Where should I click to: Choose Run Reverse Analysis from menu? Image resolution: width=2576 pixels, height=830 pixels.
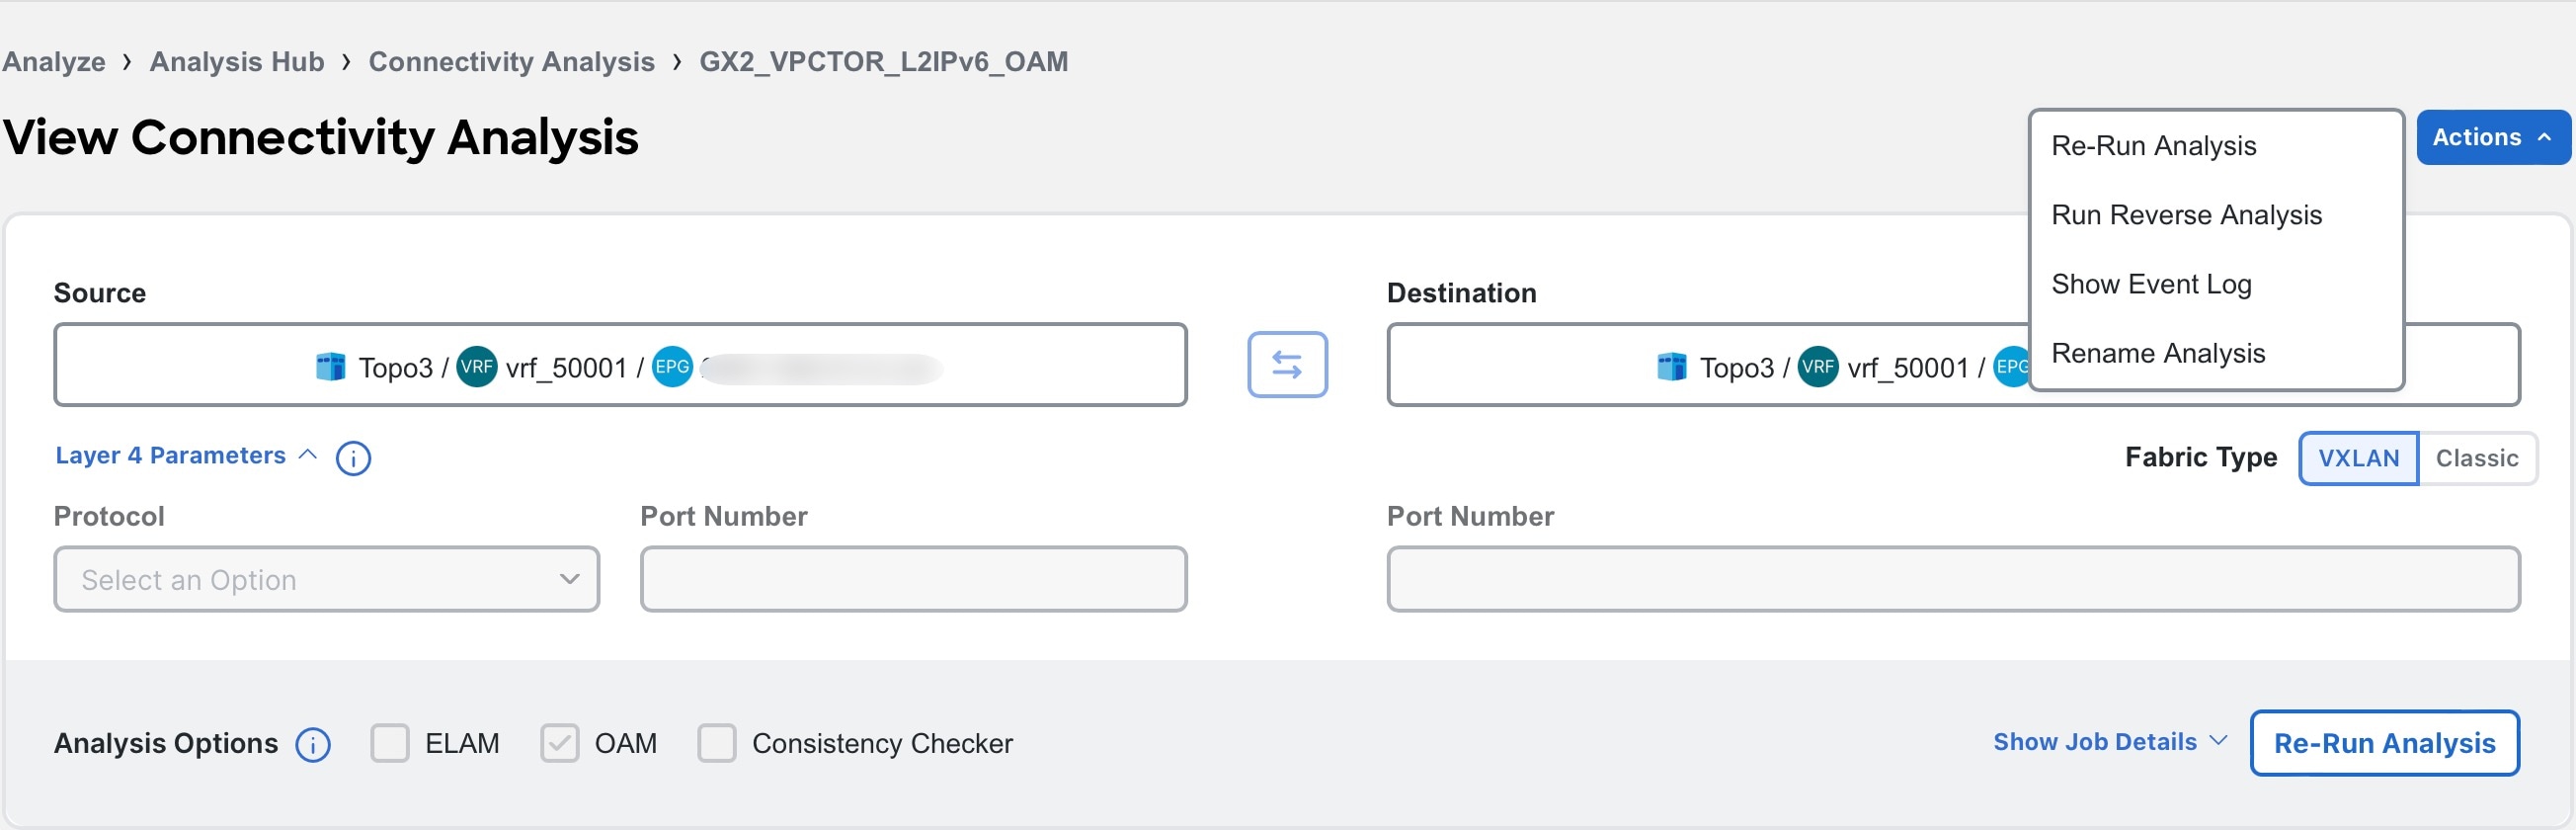pyautogui.click(x=2186, y=215)
